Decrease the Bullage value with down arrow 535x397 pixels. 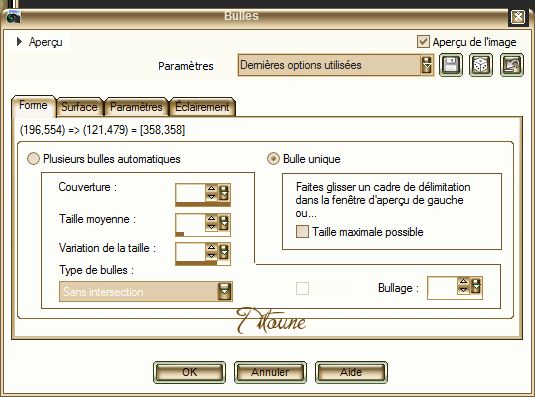click(463, 290)
